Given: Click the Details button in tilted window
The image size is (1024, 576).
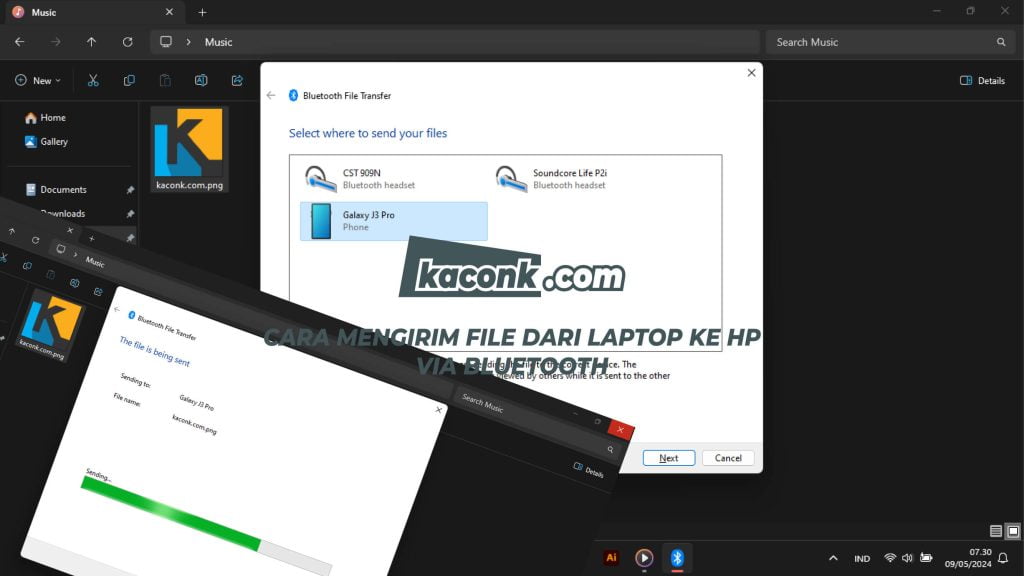Looking at the screenshot, I should coord(588,470).
